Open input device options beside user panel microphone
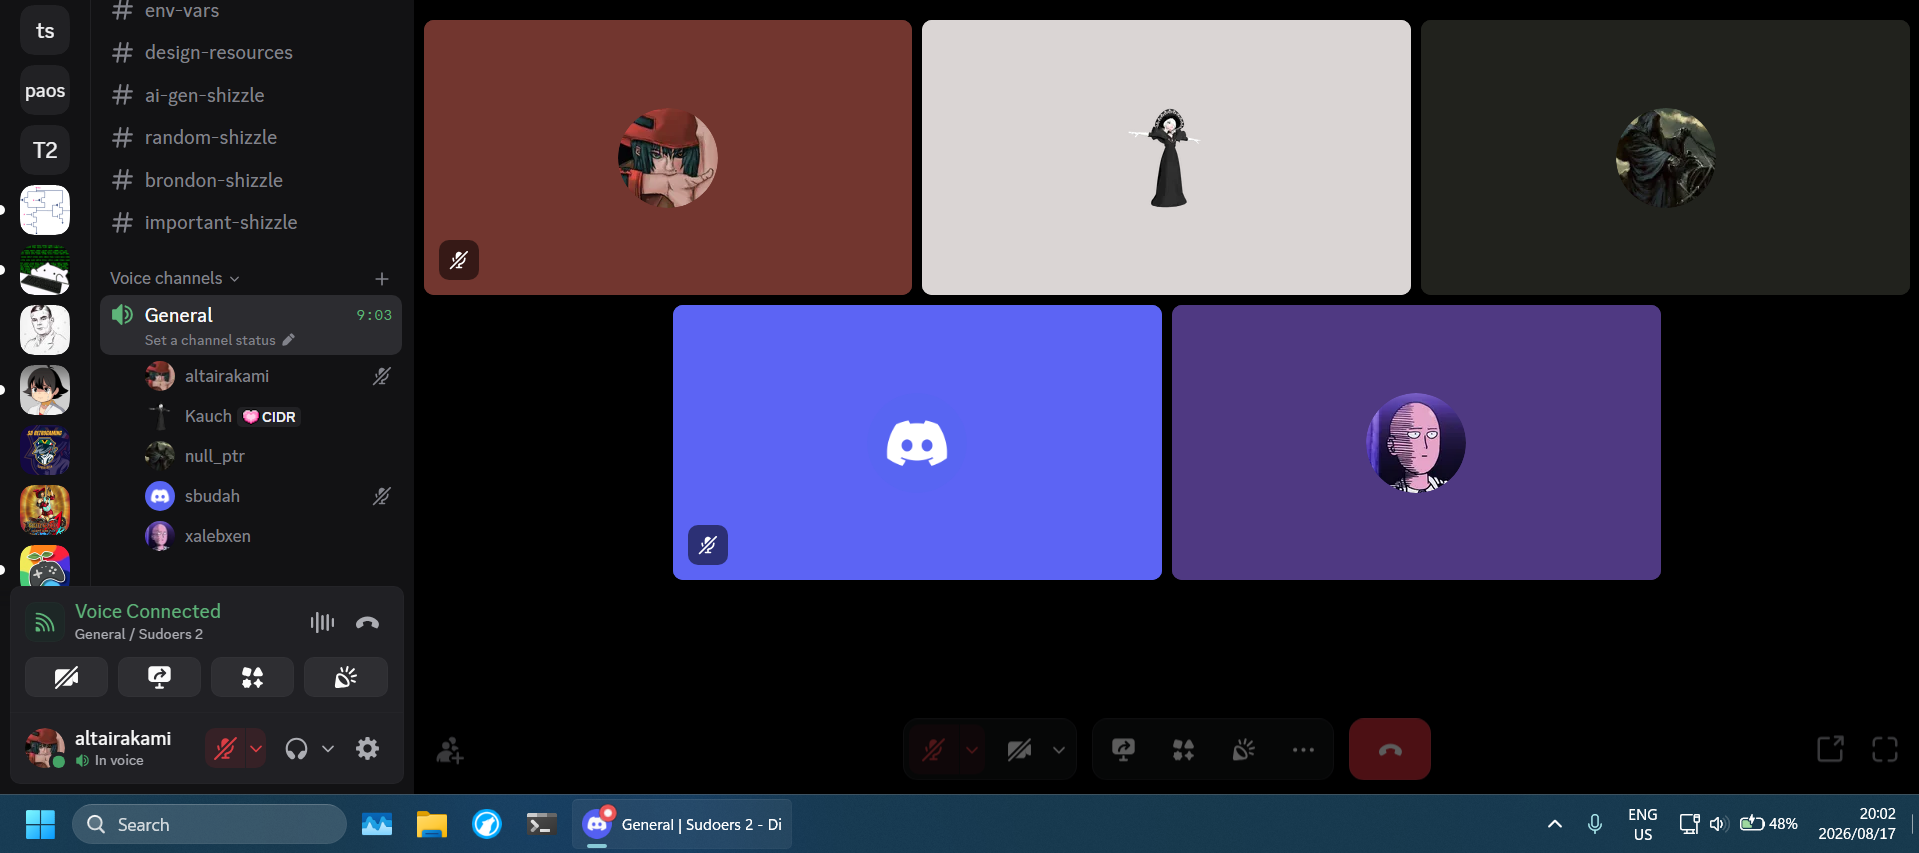This screenshot has width=1919, height=853. click(256, 748)
